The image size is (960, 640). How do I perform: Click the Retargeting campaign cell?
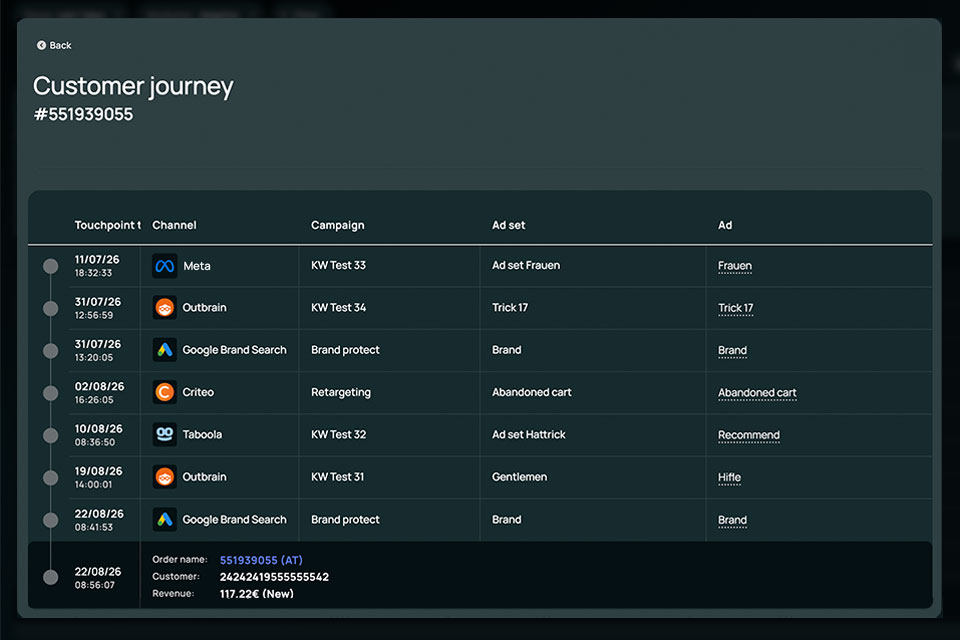[340, 392]
